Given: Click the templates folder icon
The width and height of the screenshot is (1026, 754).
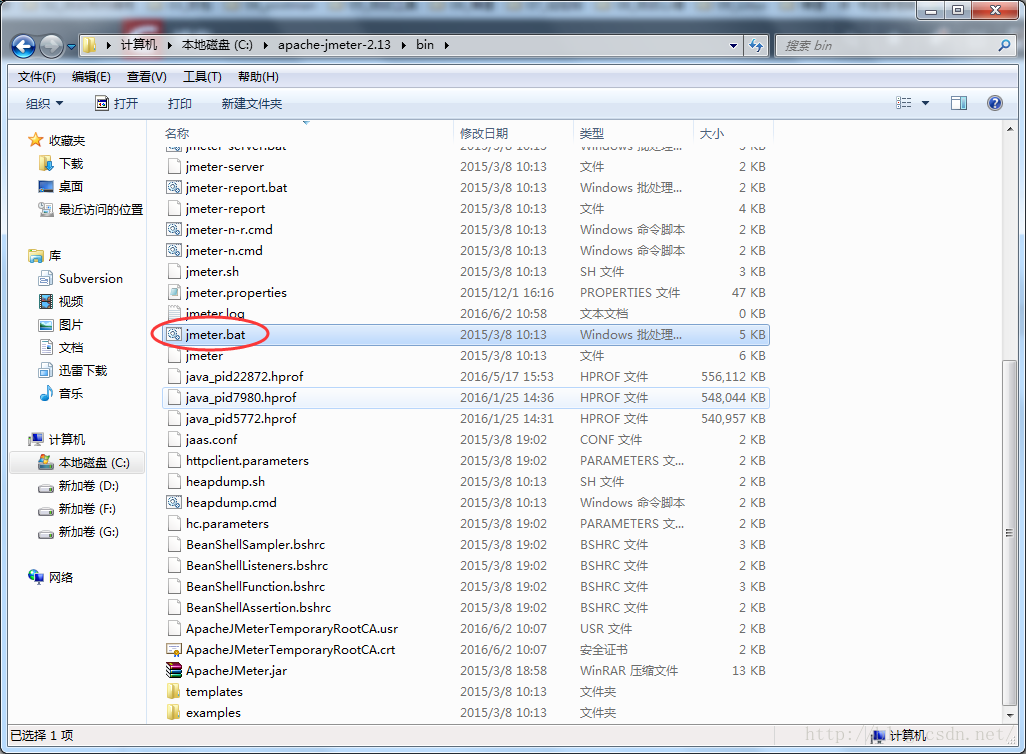Looking at the screenshot, I should click(x=173, y=691).
